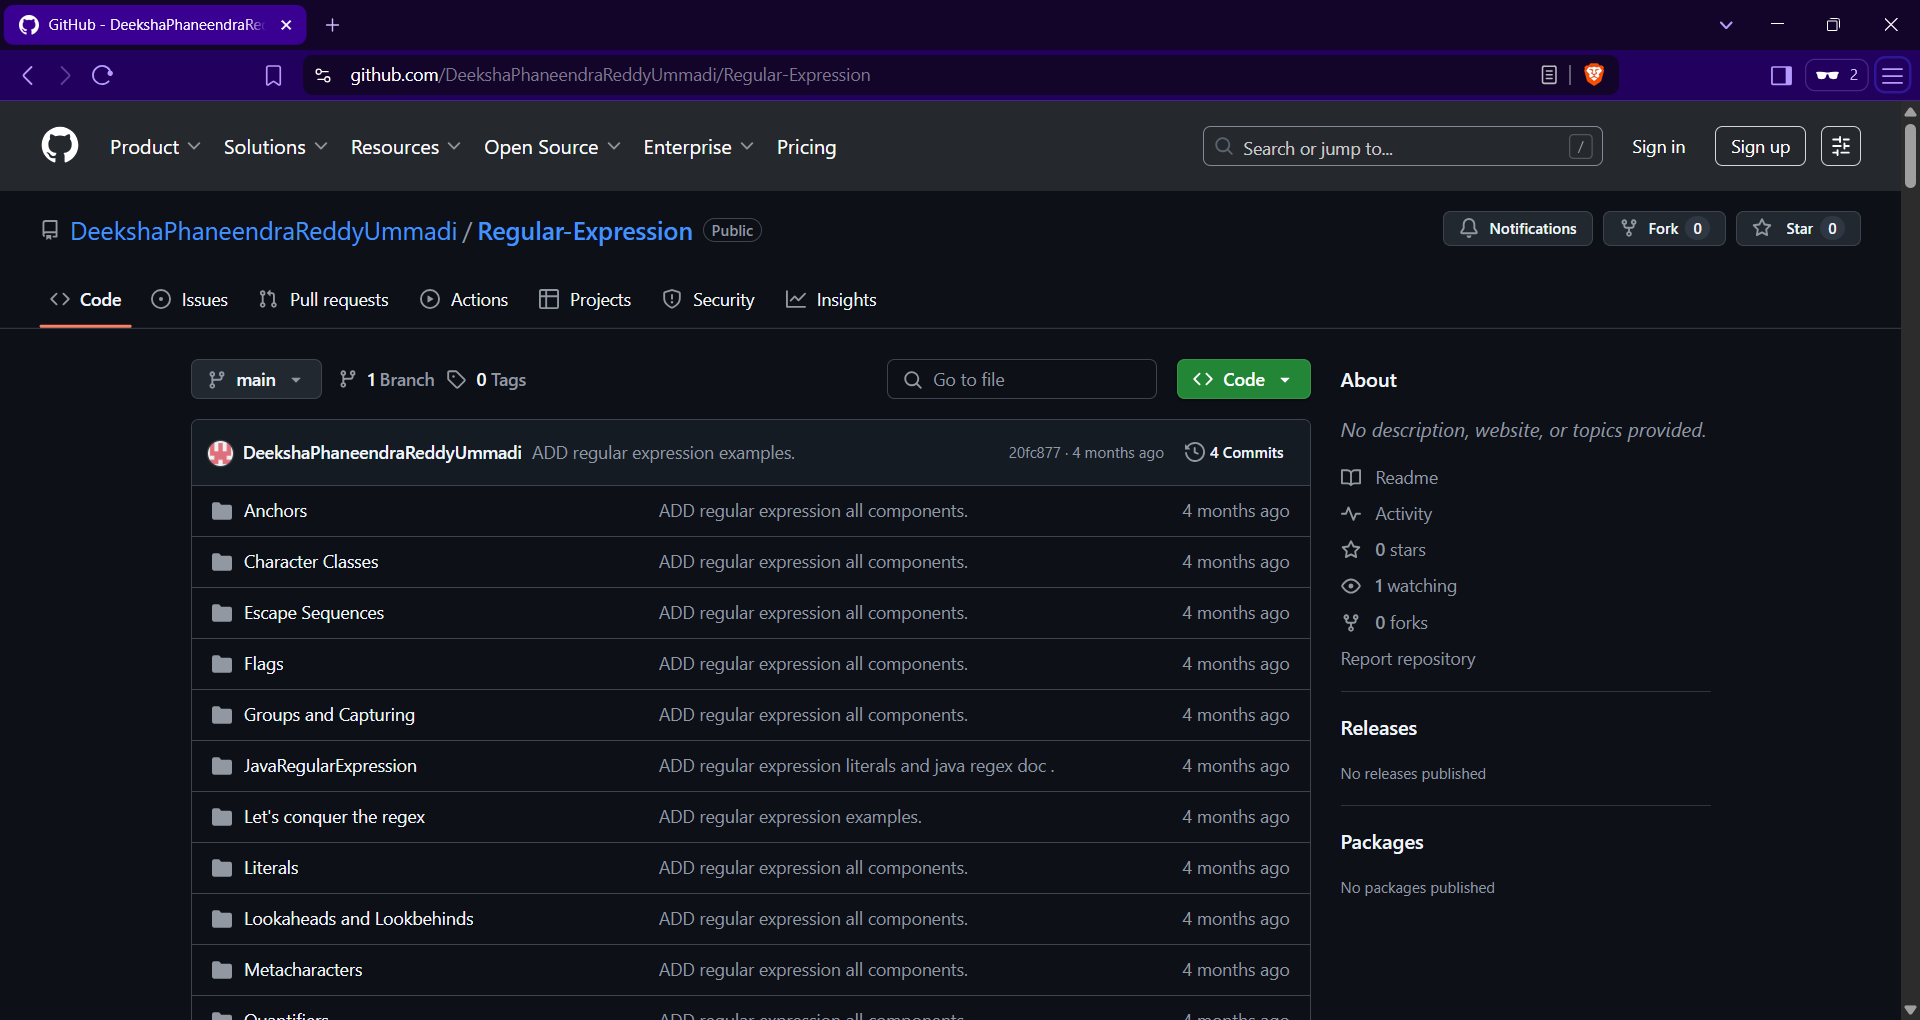Switch to the Pull requests tab
Image resolution: width=1920 pixels, height=1020 pixels.
tap(323, 300)
